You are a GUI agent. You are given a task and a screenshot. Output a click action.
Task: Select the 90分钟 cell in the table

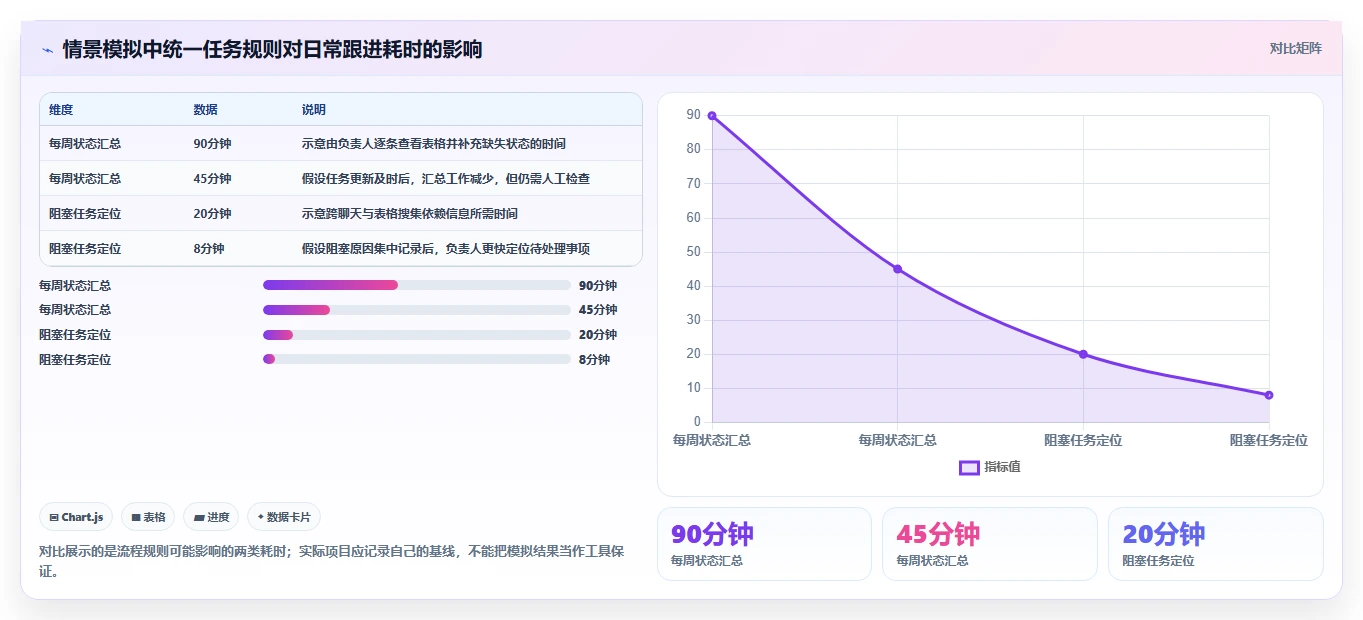212,144
